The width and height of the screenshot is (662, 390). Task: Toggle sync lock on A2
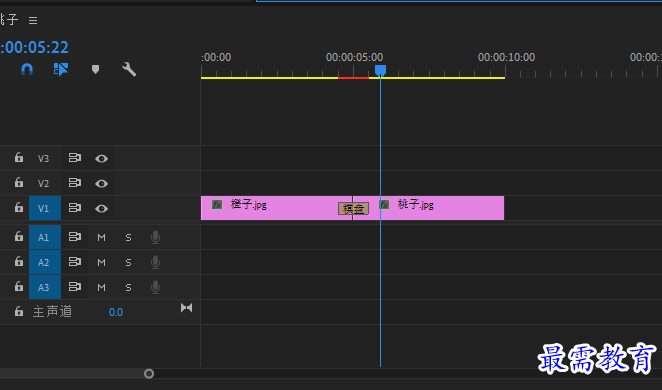point(75,262)
